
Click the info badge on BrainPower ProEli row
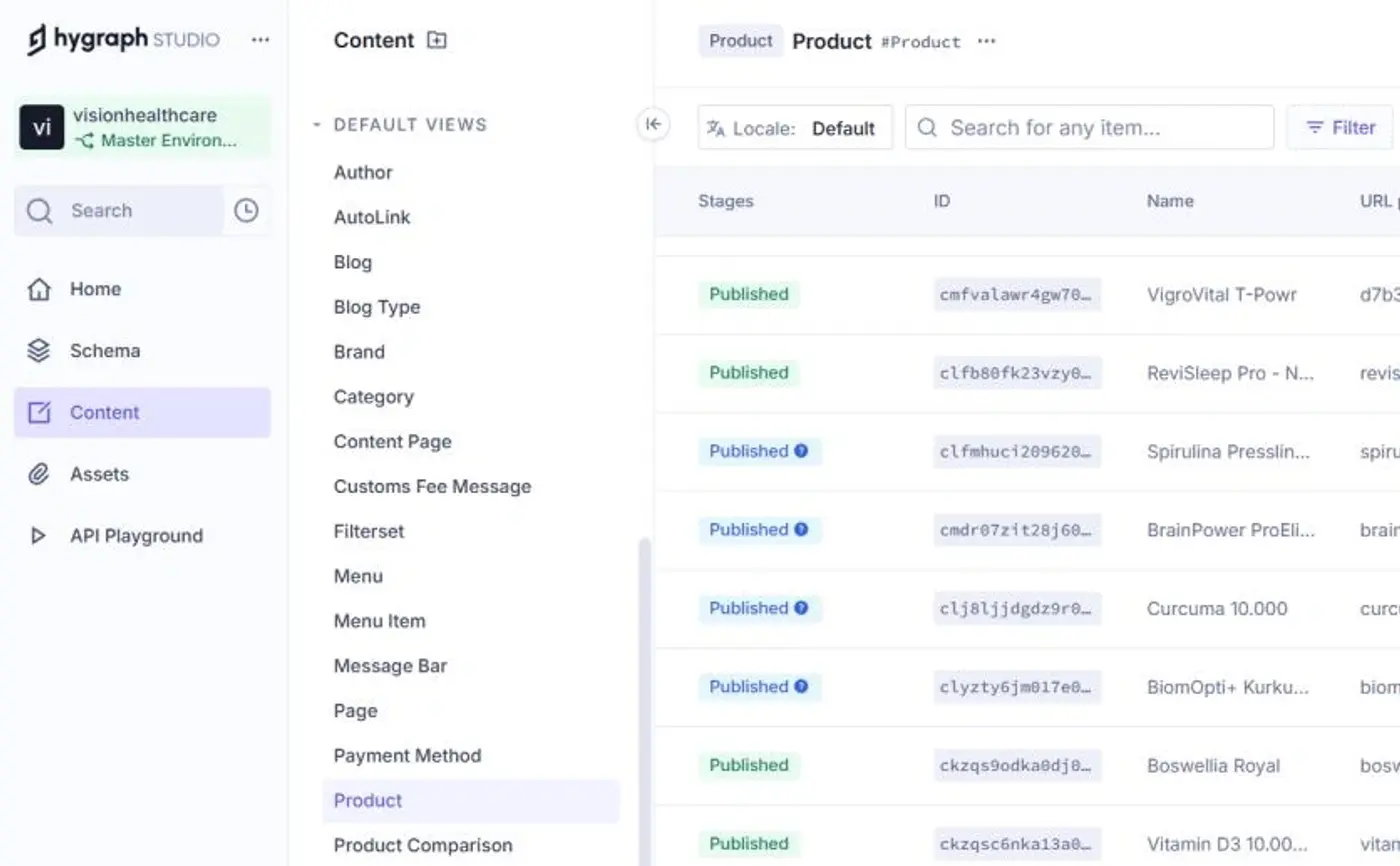tap(801, 529)
